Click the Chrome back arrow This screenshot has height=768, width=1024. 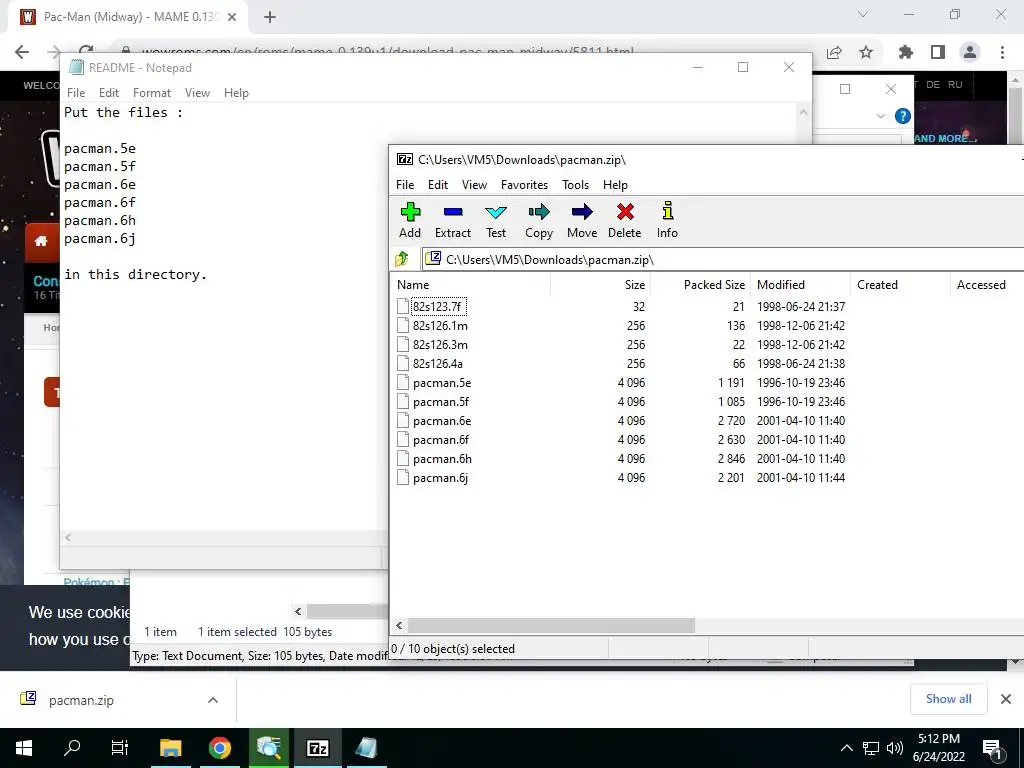click(x=22, y=52)
